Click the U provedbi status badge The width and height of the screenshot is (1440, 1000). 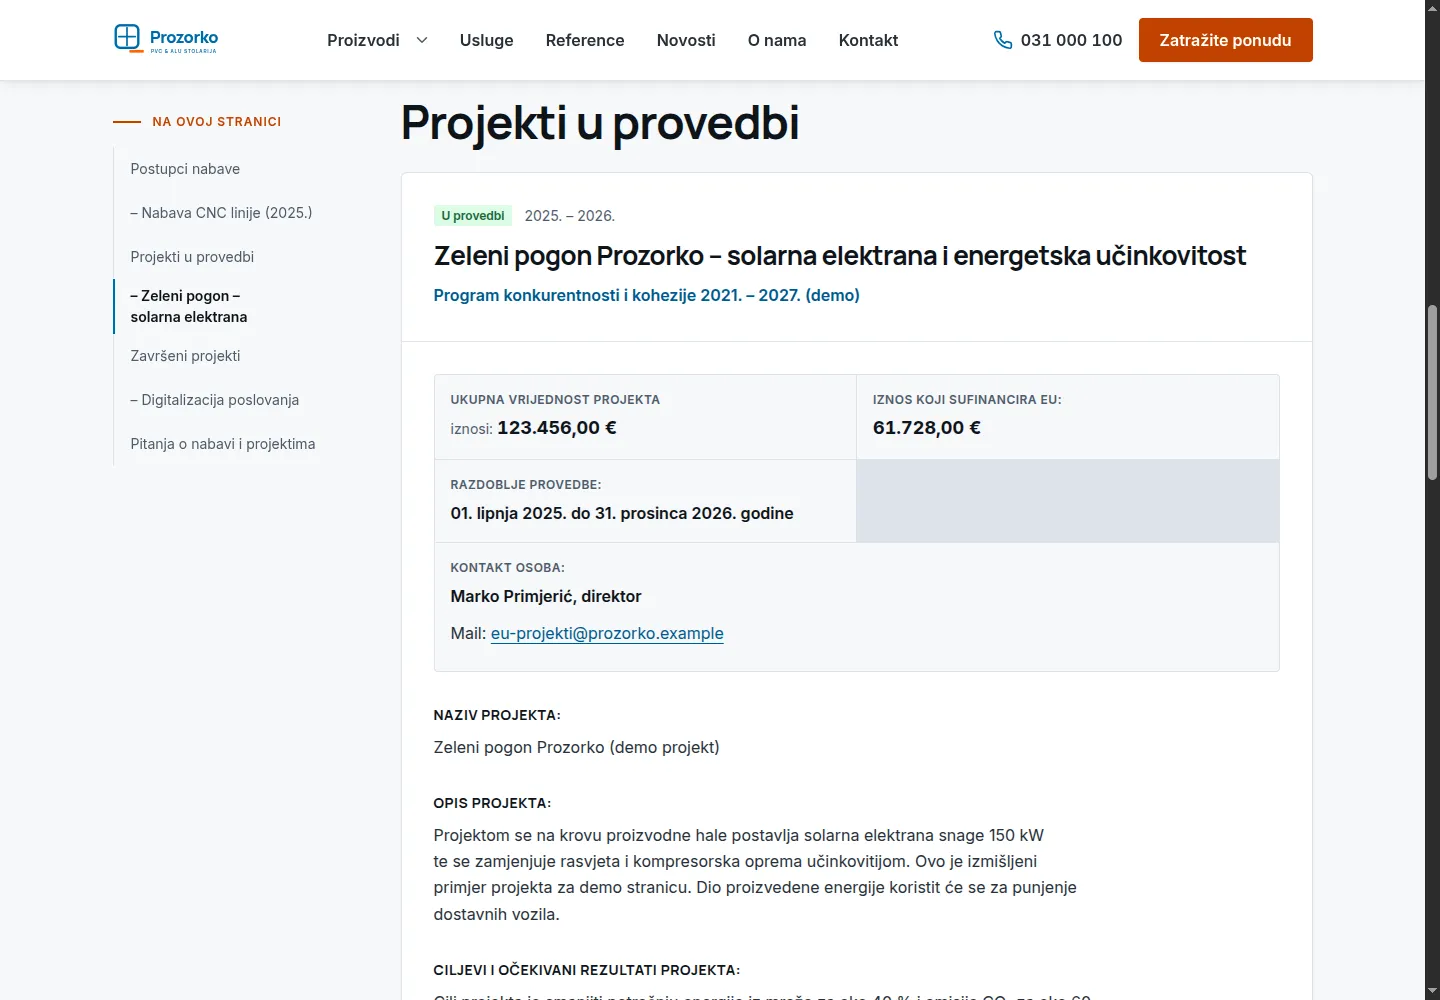point(473,216)
